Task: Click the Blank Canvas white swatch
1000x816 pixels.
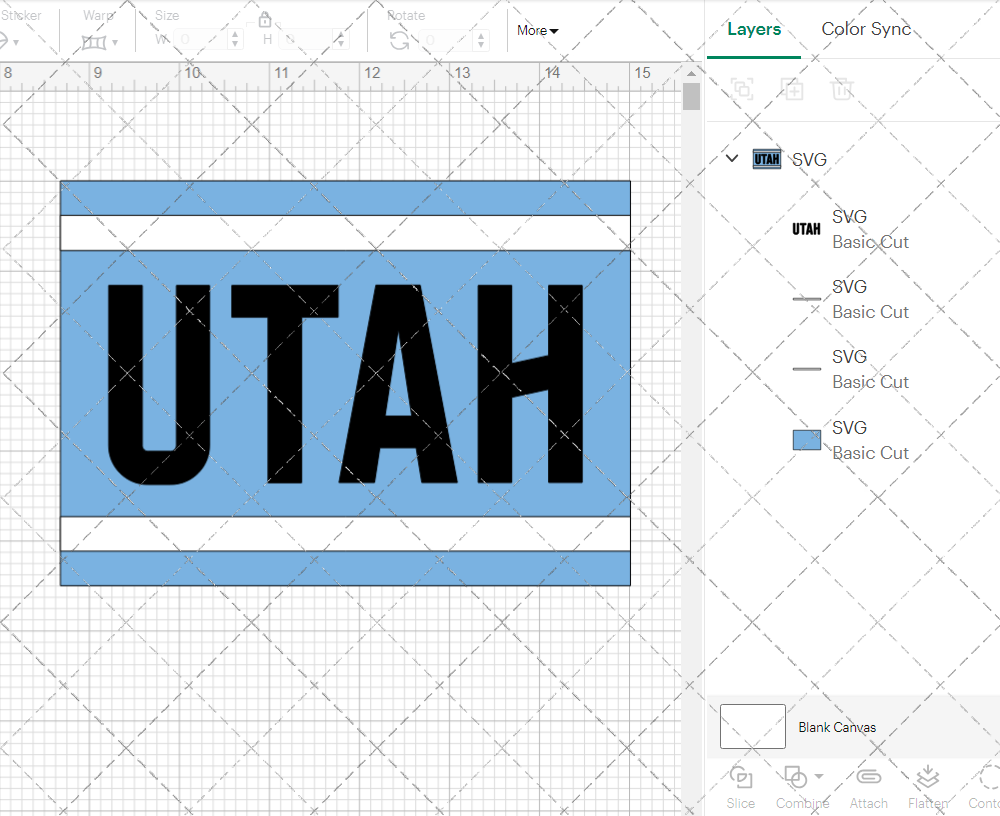Action: (x=752, y=727)
